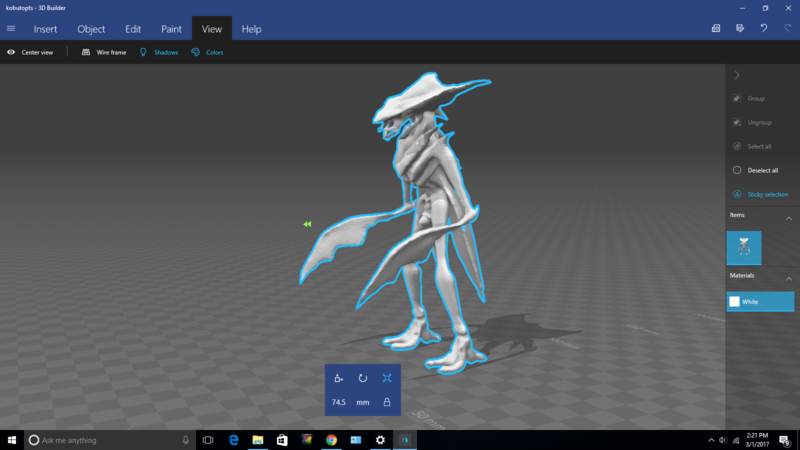Screen dimensions: 800x450
Task: Click the Save icon next to Undo
Action: pyautogui.click(x=740, y=28)
